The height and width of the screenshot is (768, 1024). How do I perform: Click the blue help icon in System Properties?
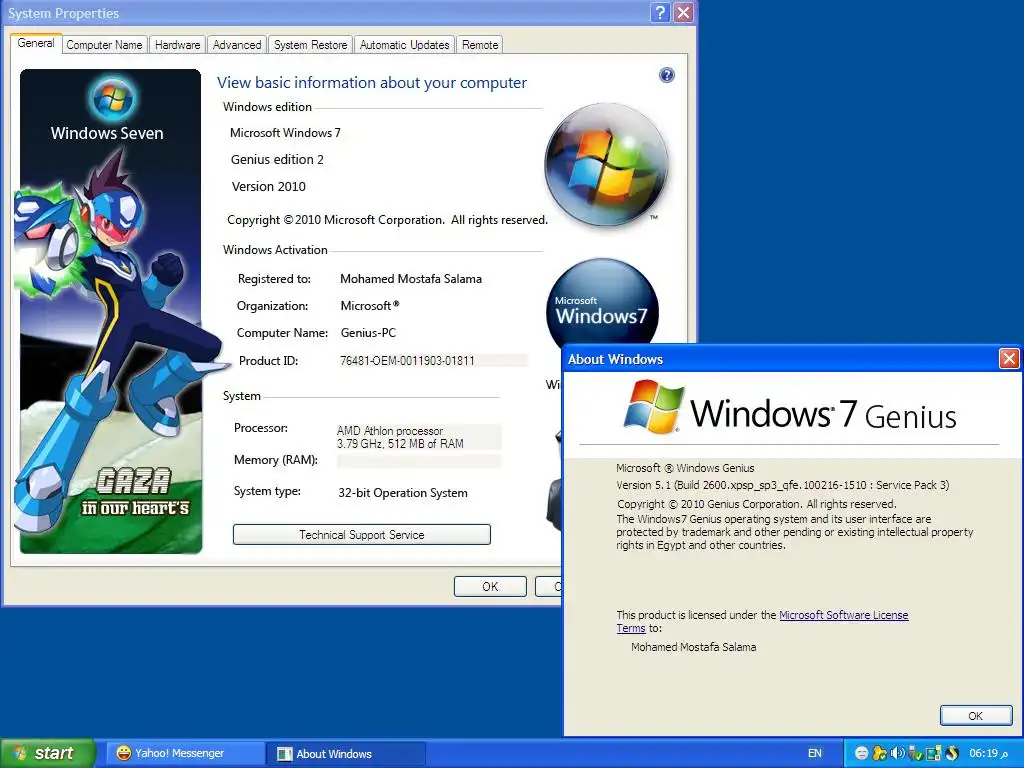[x=667, y=75]
